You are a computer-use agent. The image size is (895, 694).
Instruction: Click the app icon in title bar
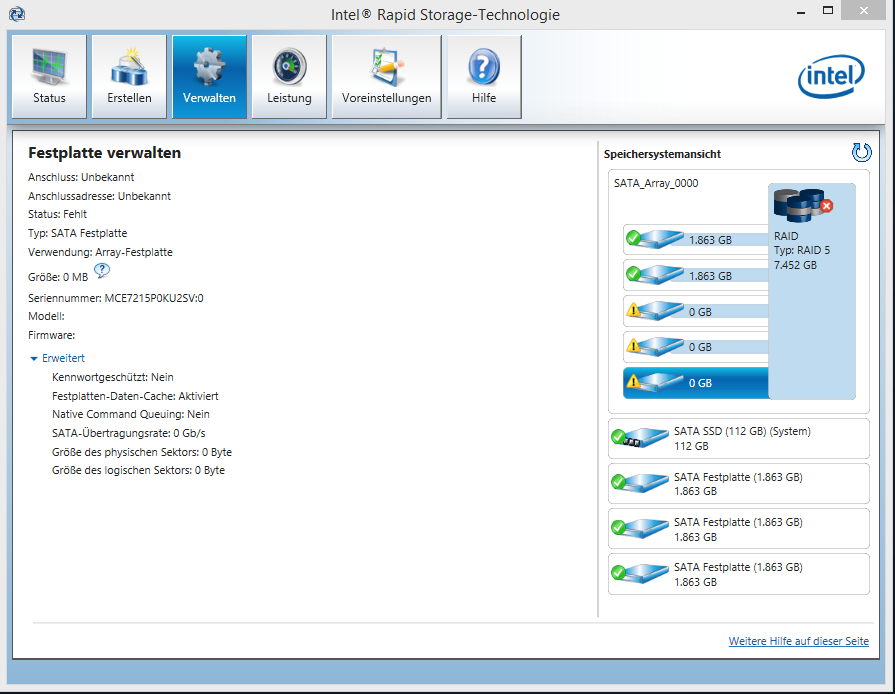[x=17, y=14]
